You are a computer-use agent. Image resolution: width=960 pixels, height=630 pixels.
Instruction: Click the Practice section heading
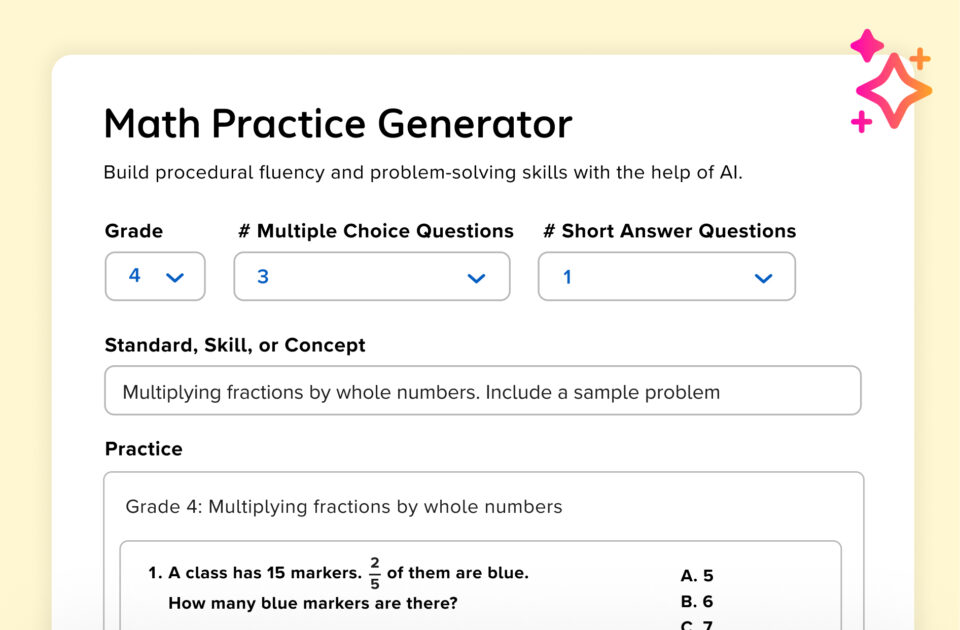[x=143, y=449]
